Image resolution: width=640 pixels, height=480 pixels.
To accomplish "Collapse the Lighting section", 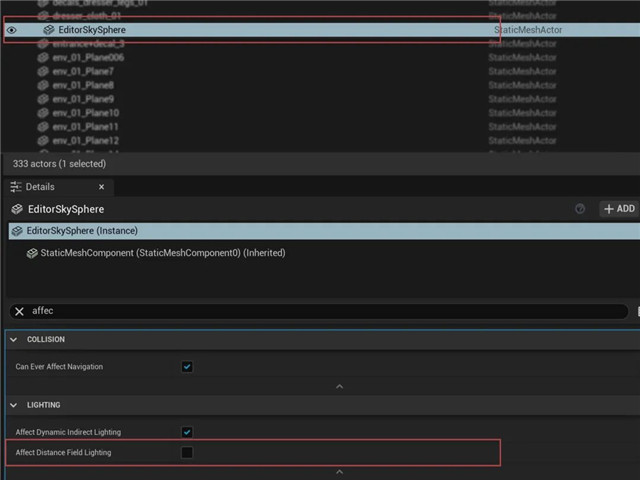I will (14, 405).
